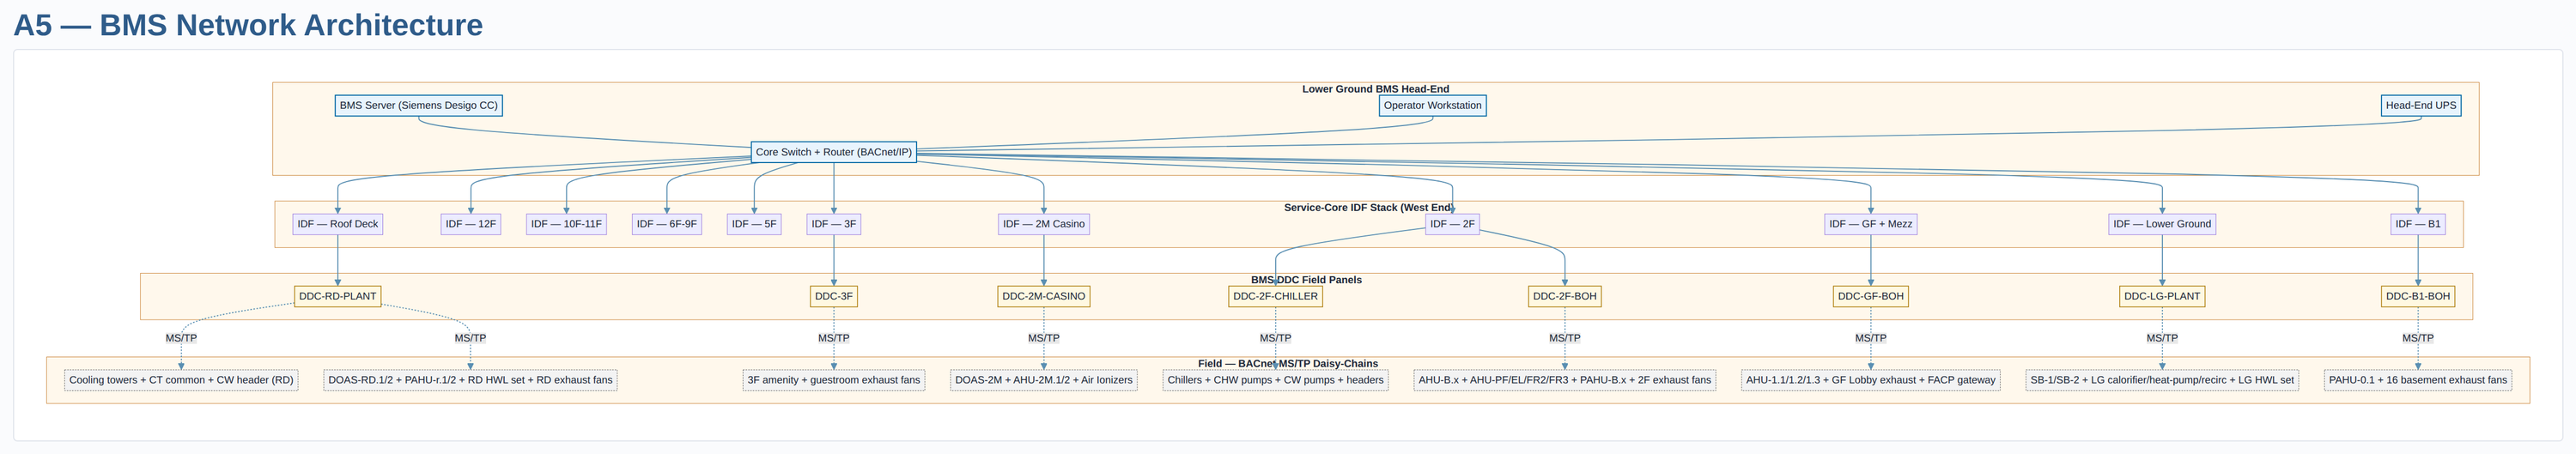
Task: Click the IDF — 10F-11F node
Action: pyautogui.click(x=566, y=224)
